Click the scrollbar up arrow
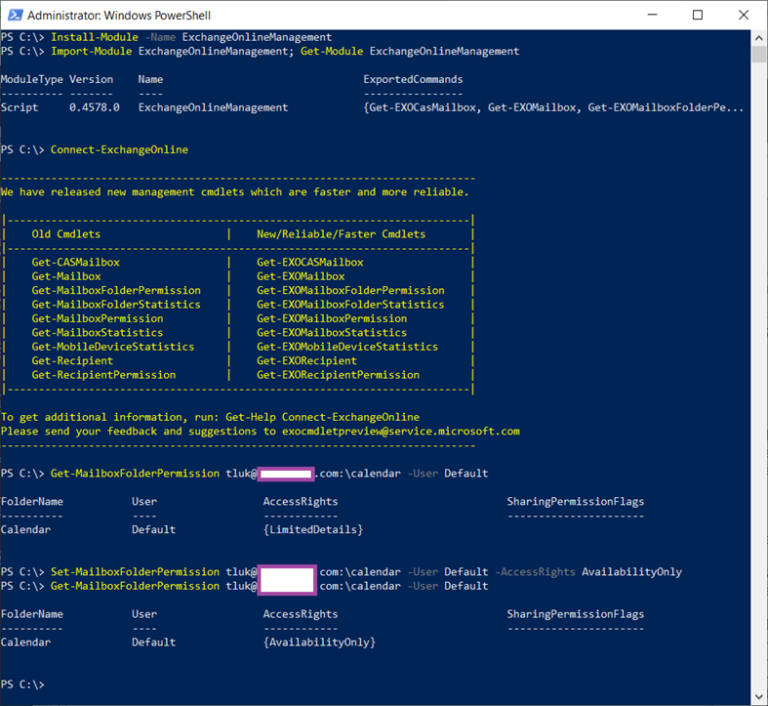The image size is (768, 706). point(759,38)
